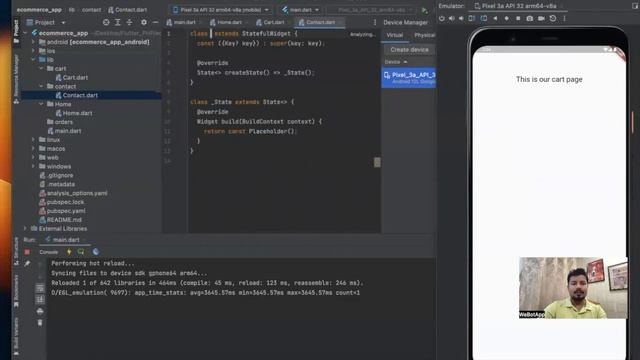
Task: Select opened file target icon in Project panel
Action: click(x=106, y=22)
